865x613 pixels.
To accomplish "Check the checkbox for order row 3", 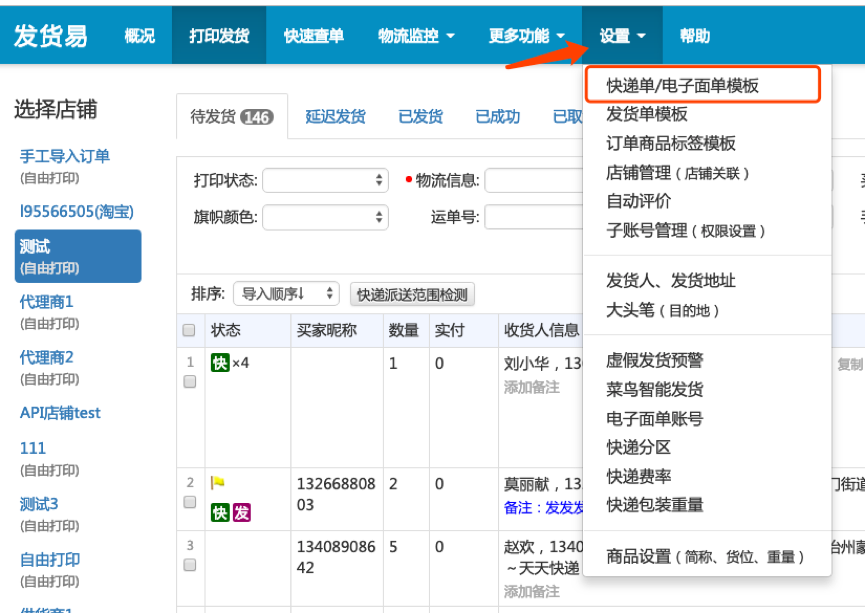I will [x=190, y=565].
